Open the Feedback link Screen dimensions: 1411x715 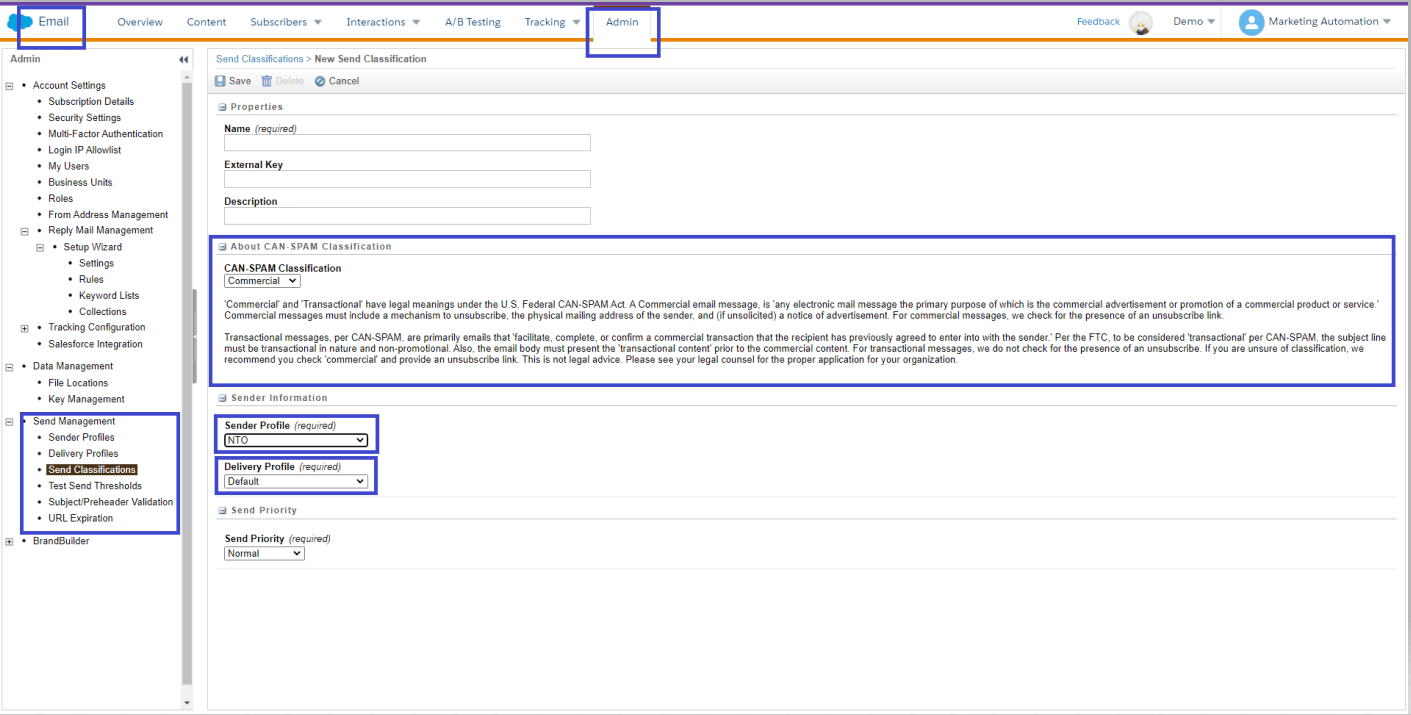click(1097, 22)
